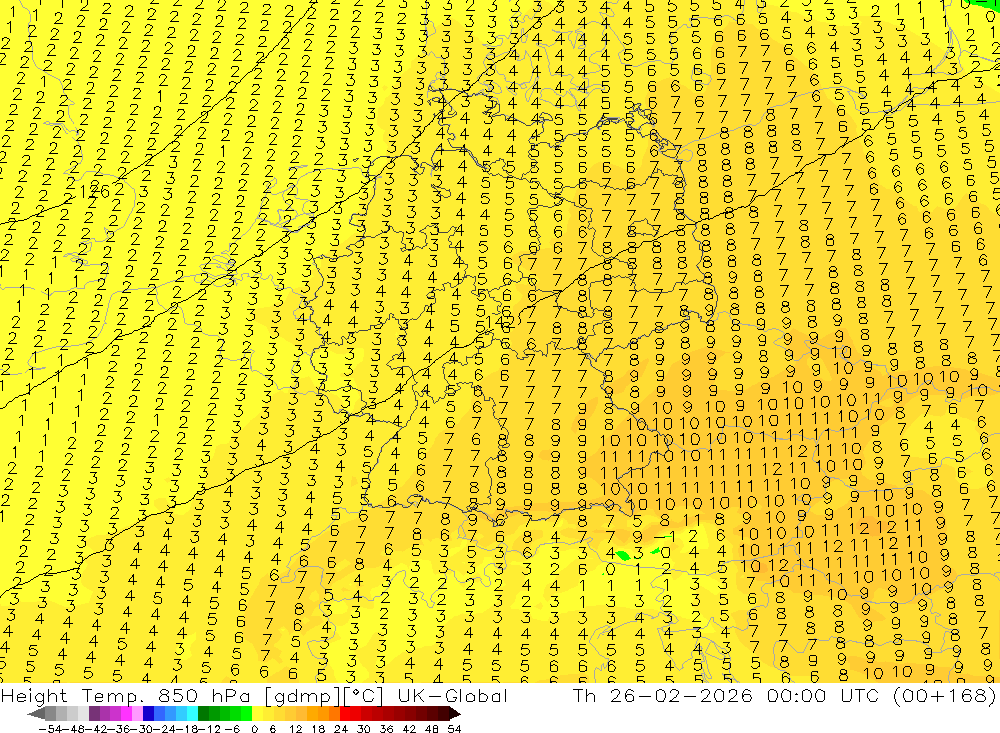Click the "142" height contour label
This screenshot has width=1000, height=733.
[x=499, y=322]
